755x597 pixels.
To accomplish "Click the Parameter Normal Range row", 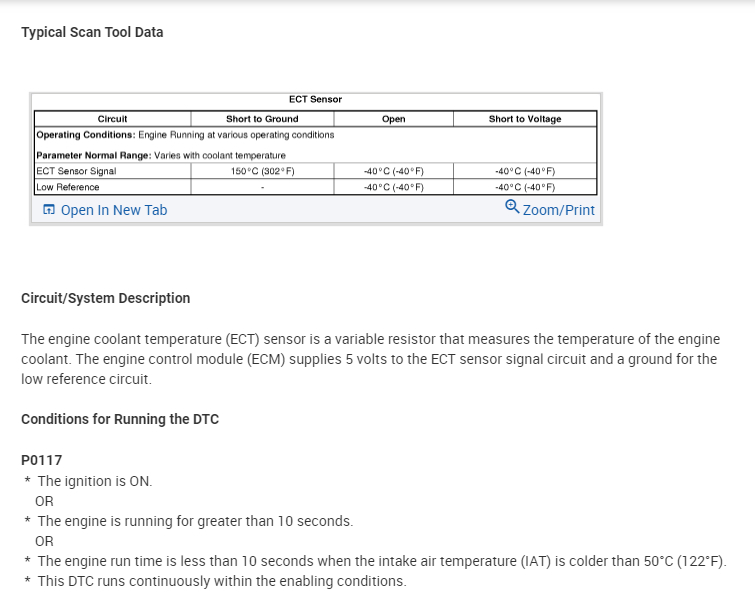I will 161,155.
